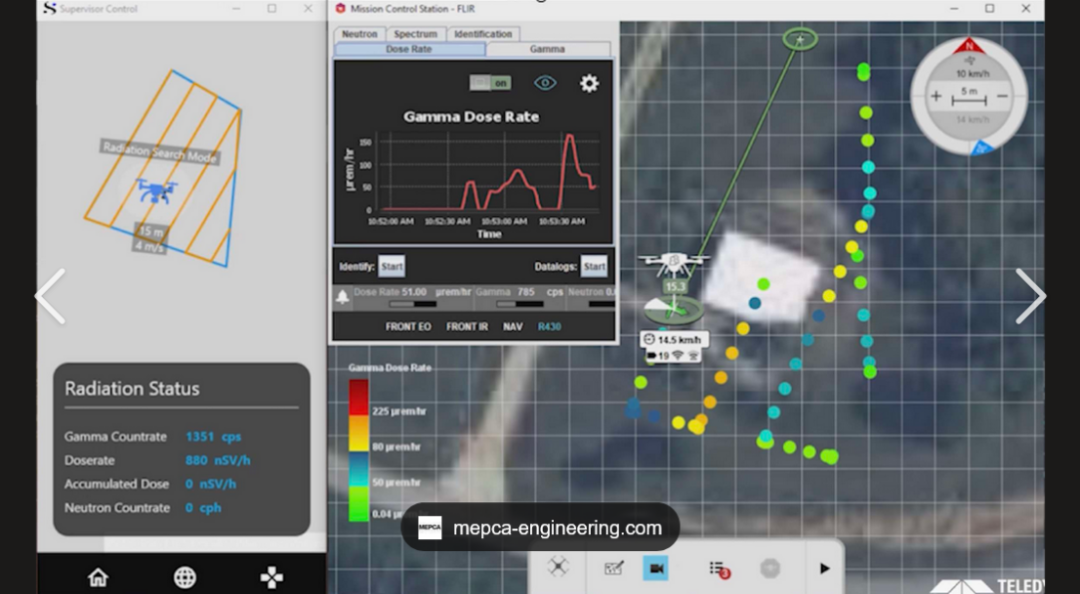
Task: Open the globe map icon in bottom bar
Action: [185, 577]
